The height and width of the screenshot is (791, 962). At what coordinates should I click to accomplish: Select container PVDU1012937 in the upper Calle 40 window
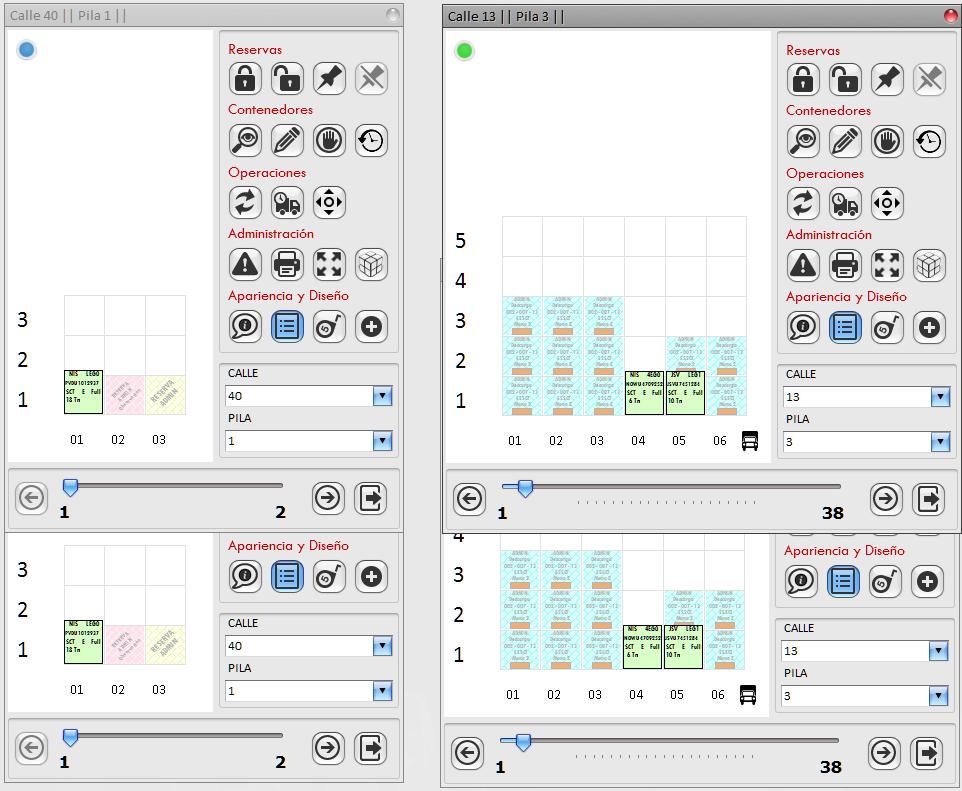pyautogui.click(x=83, y=392)
